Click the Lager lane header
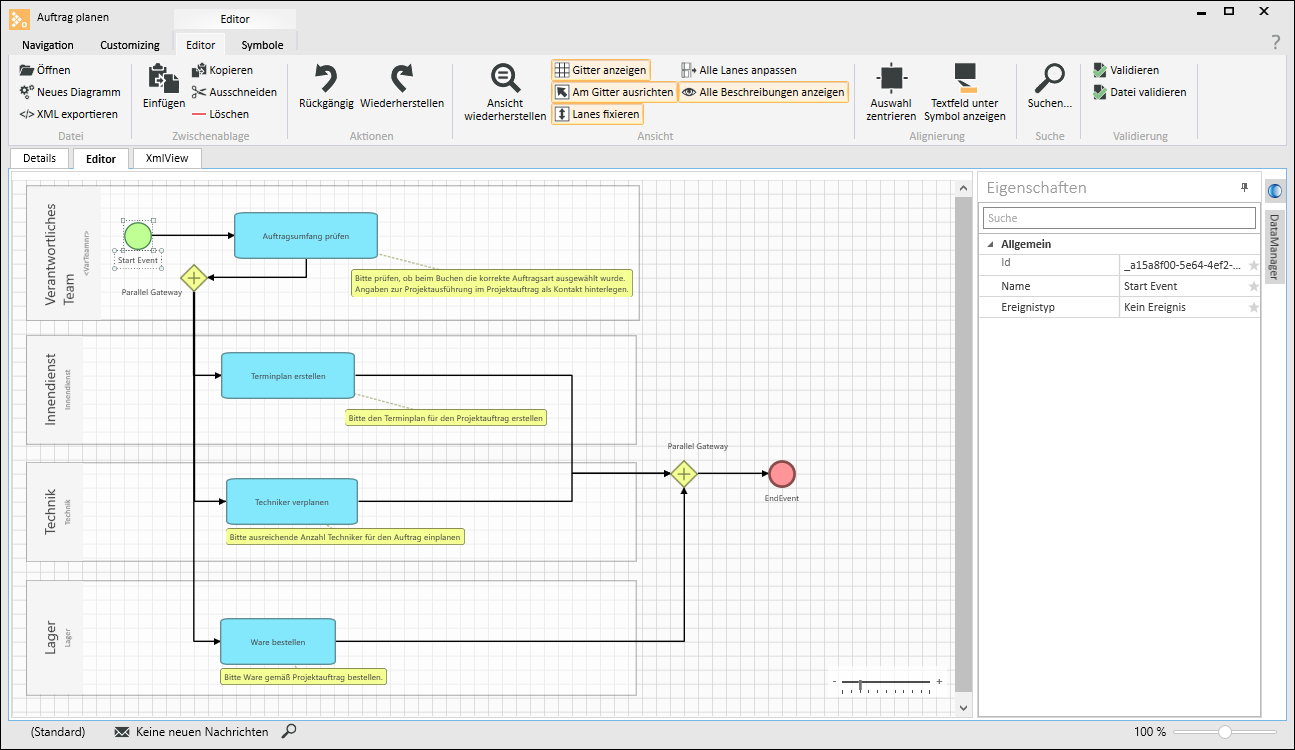Image resolution: width=1295 pixels, height=750 pixels. (x=54, y=637)
